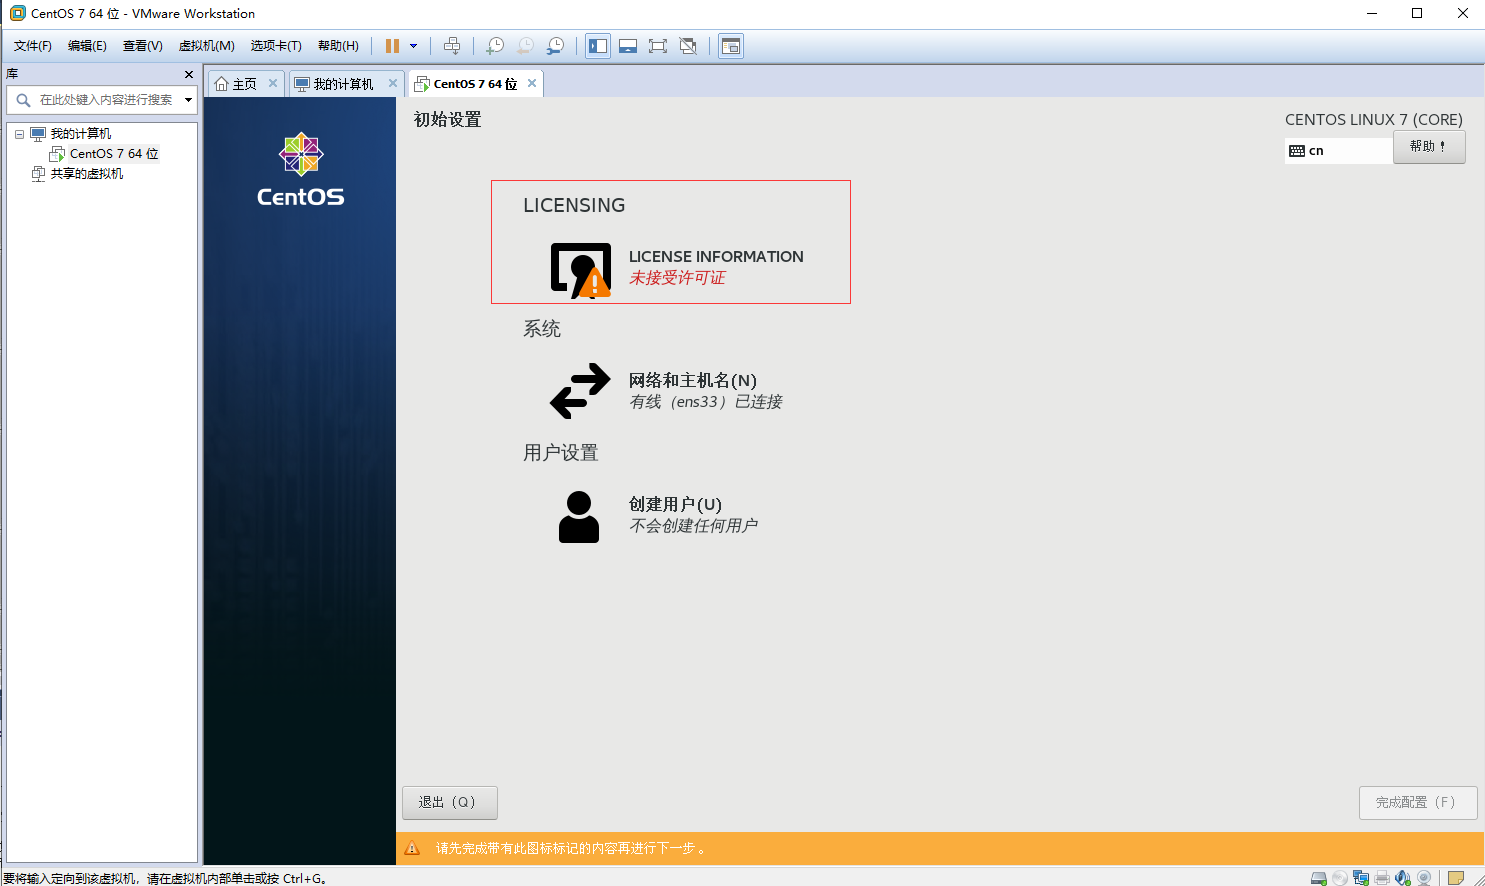Viewport: 1485px width, 886px height.
Task: Open the power options dropdown arrow
Action: click(413, 46)
